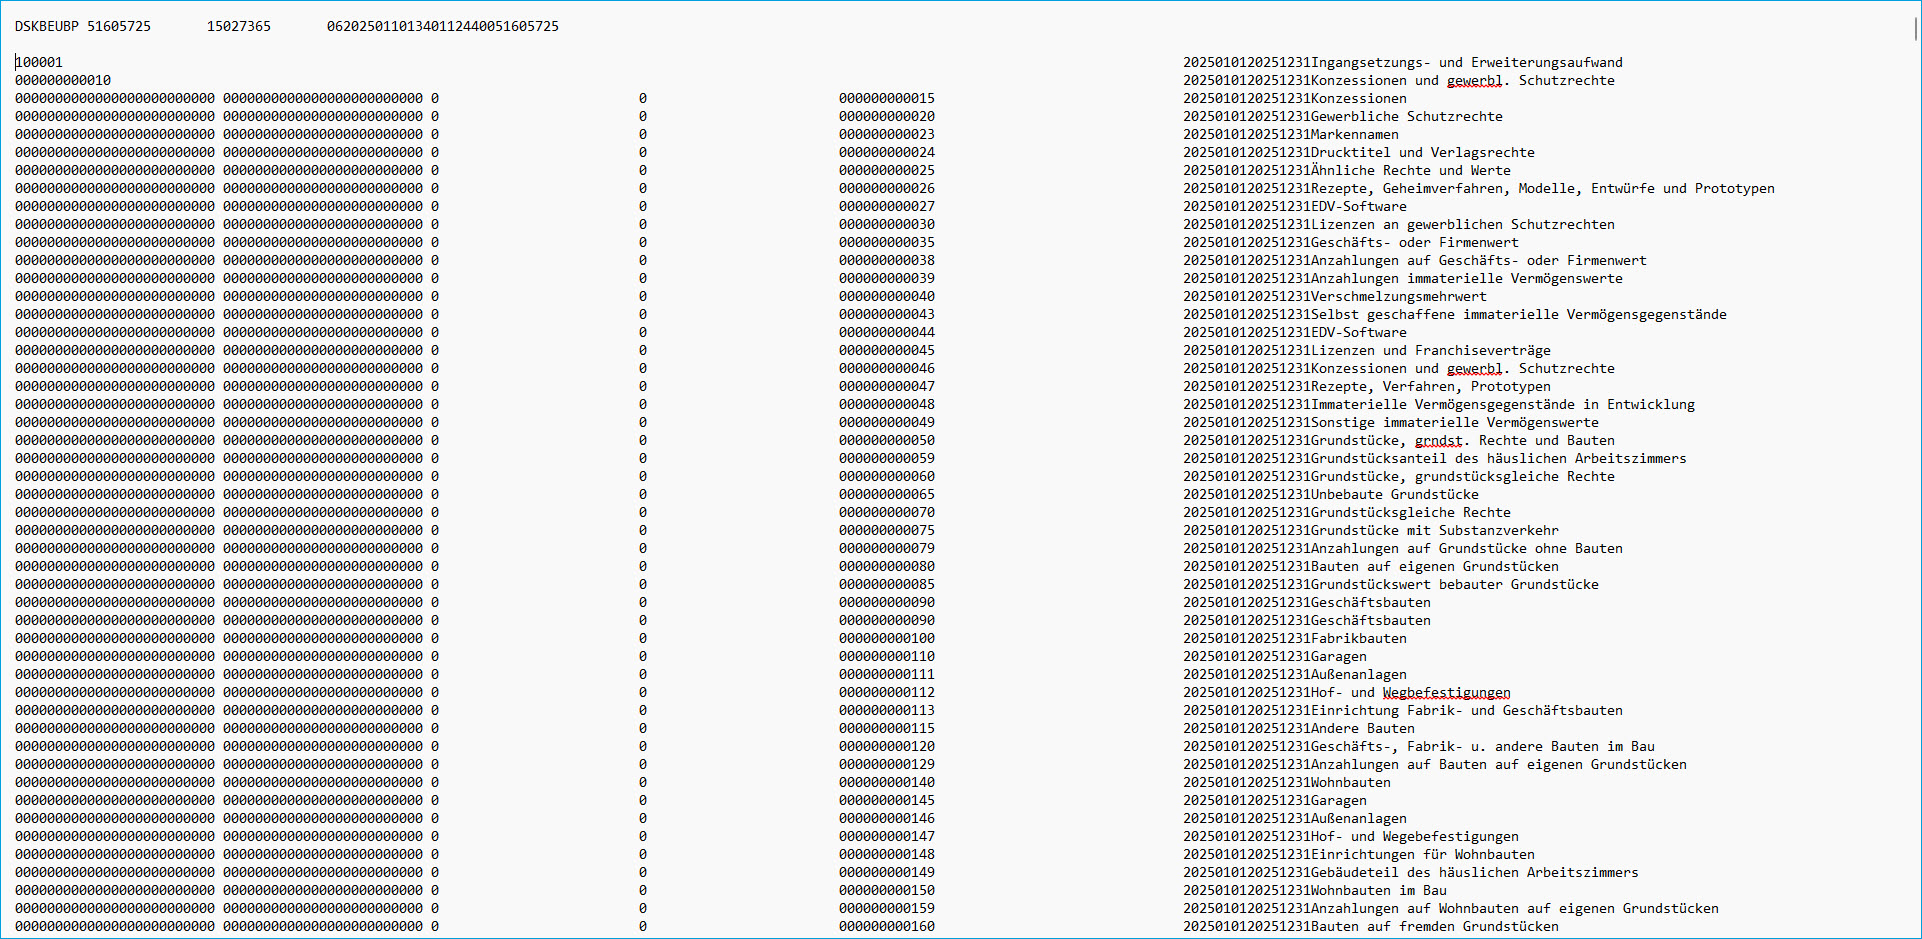Select 'Bauten auf fremden Grundstücken' entry
This screenshot has width=1922, height=939.
click(x=1435, y=926)
